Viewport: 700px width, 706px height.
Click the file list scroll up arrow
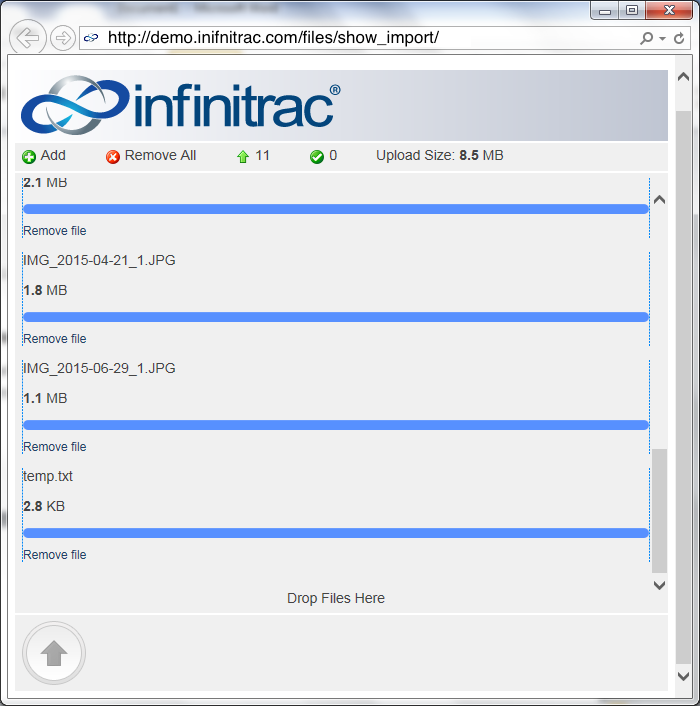click(659, 199)
